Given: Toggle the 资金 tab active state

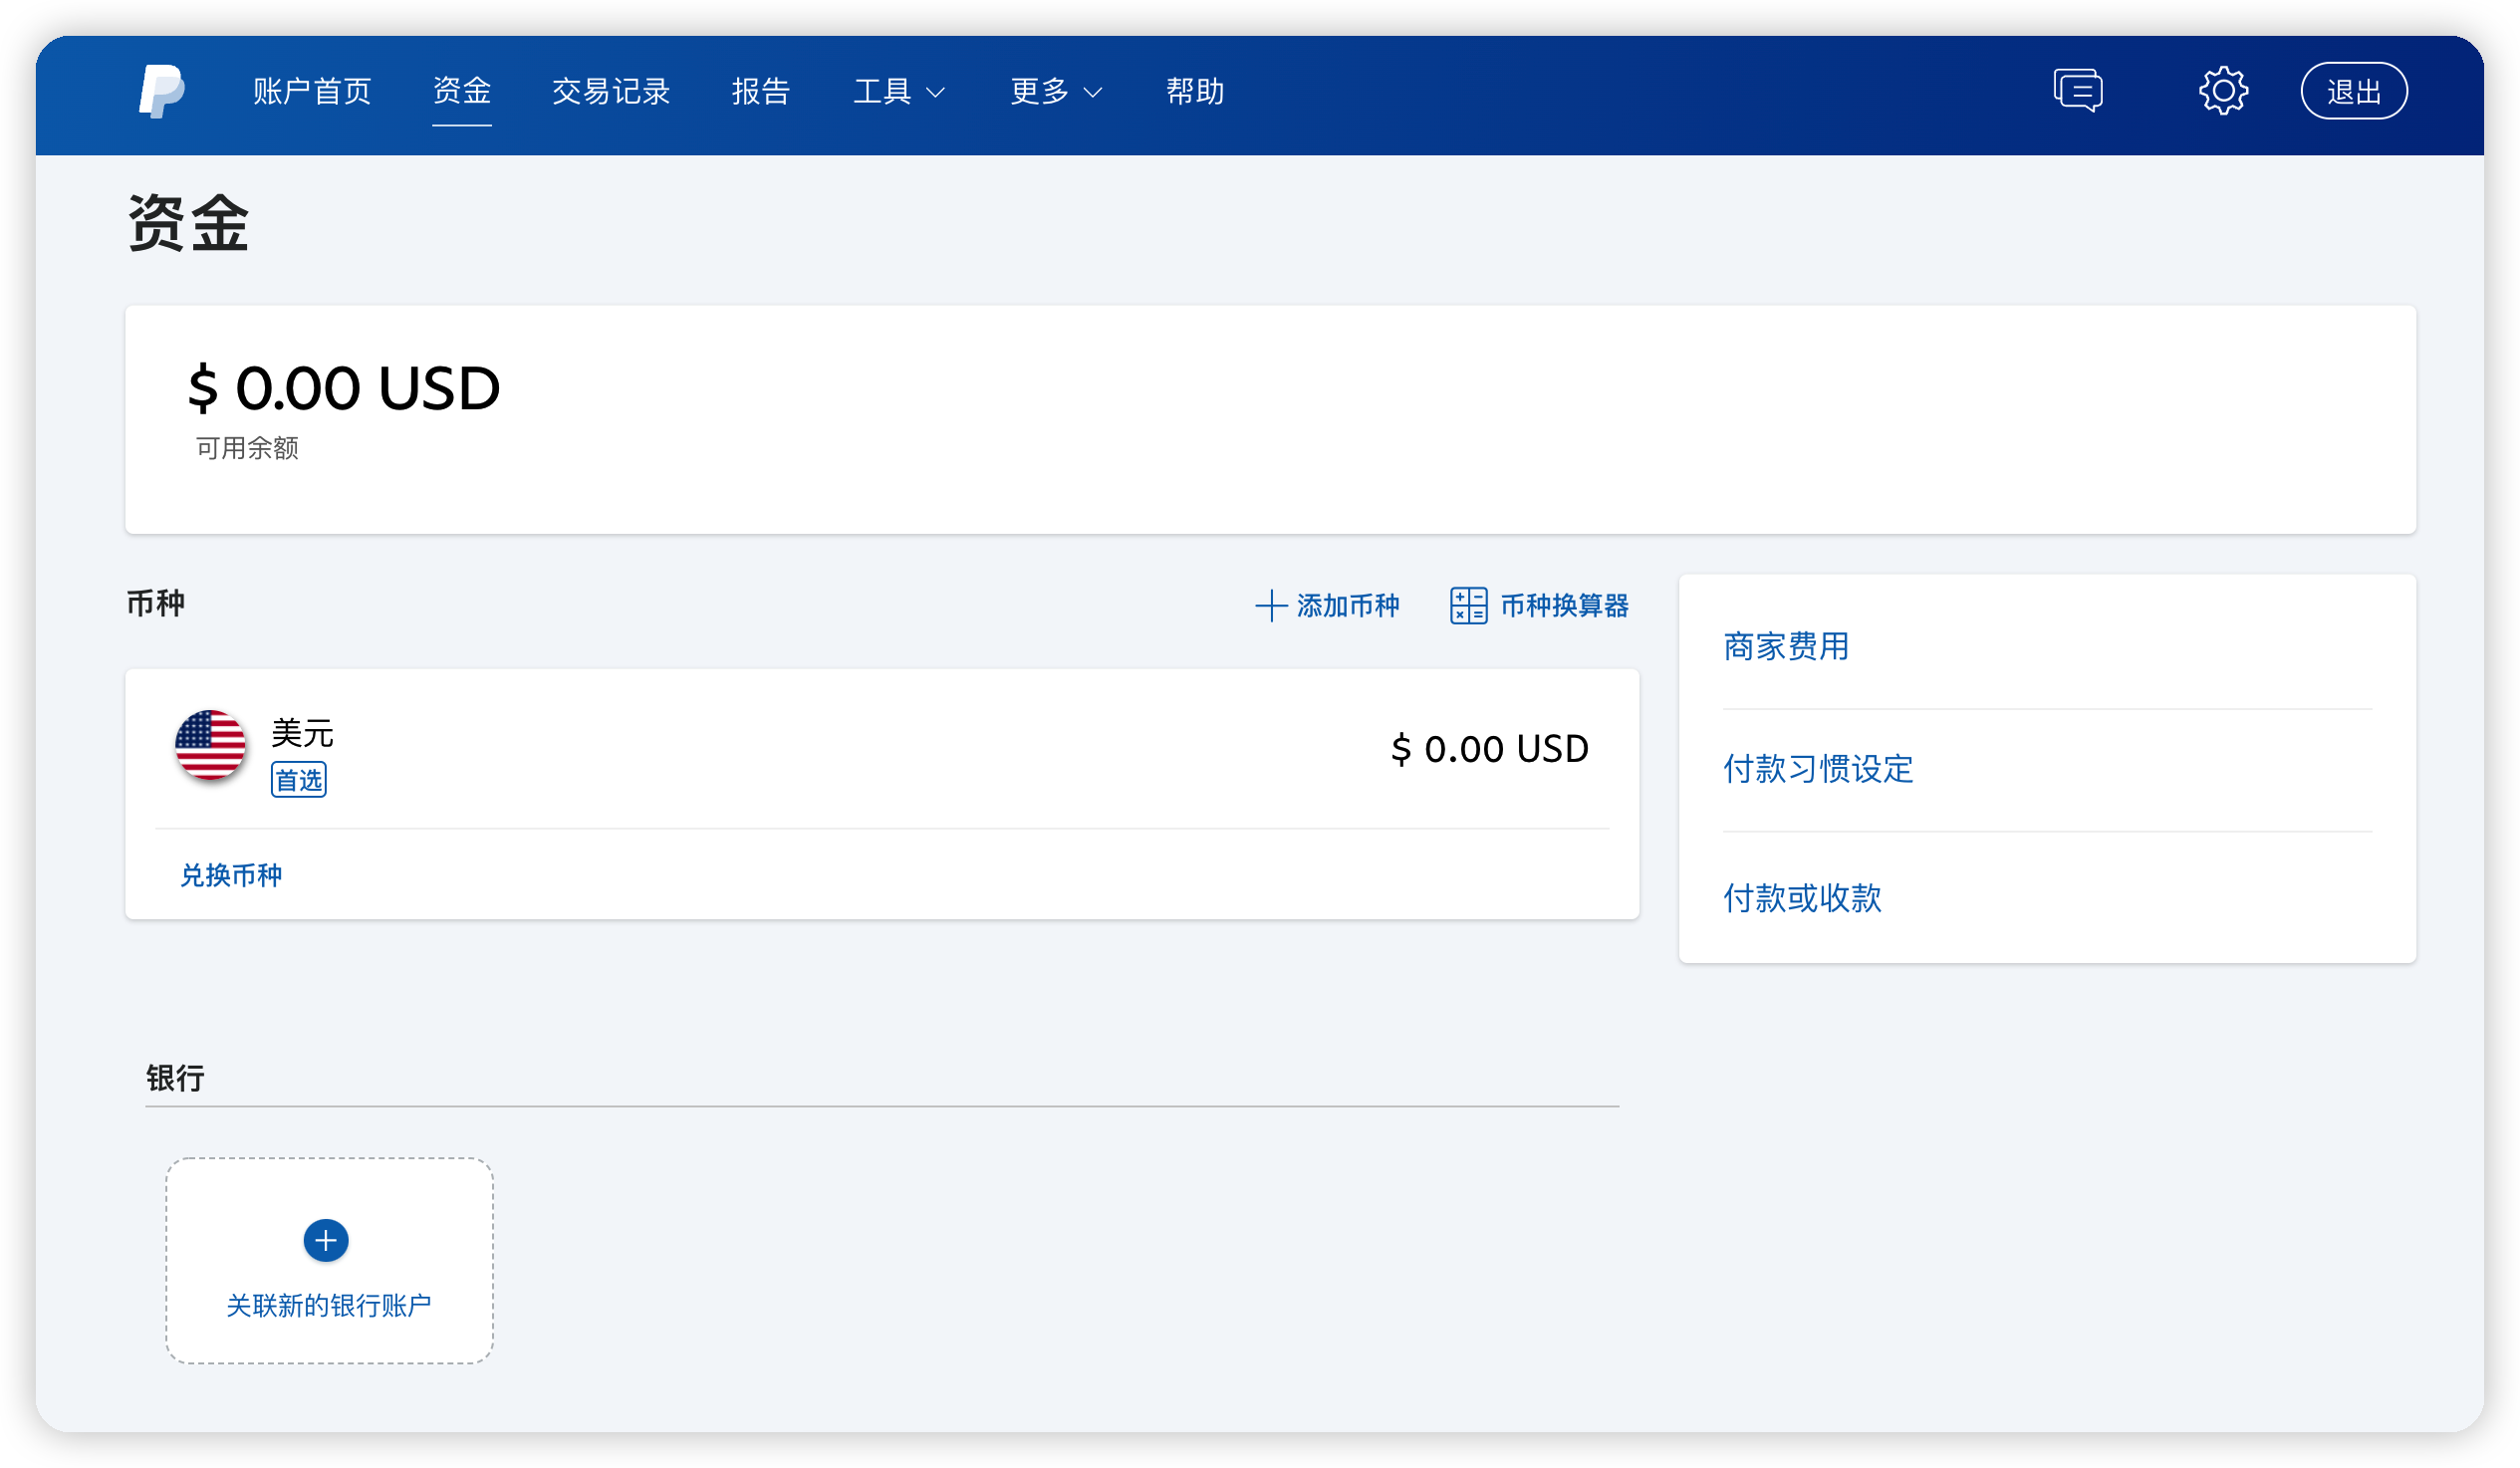Looking at the screenshot, I should point(461,91).
